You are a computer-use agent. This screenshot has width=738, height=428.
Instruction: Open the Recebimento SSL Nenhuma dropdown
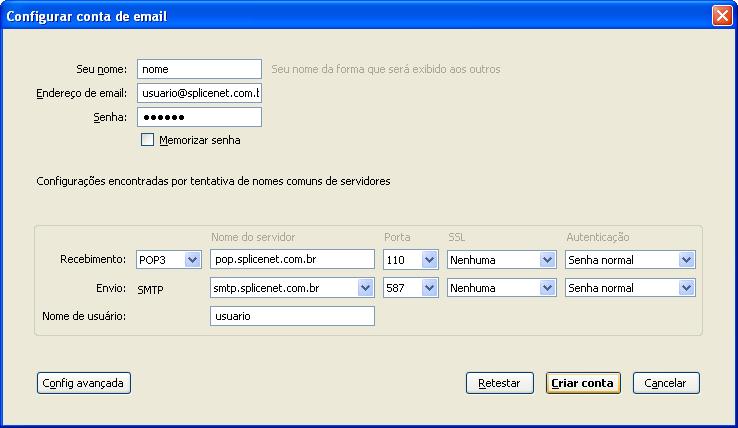[501, 259]
